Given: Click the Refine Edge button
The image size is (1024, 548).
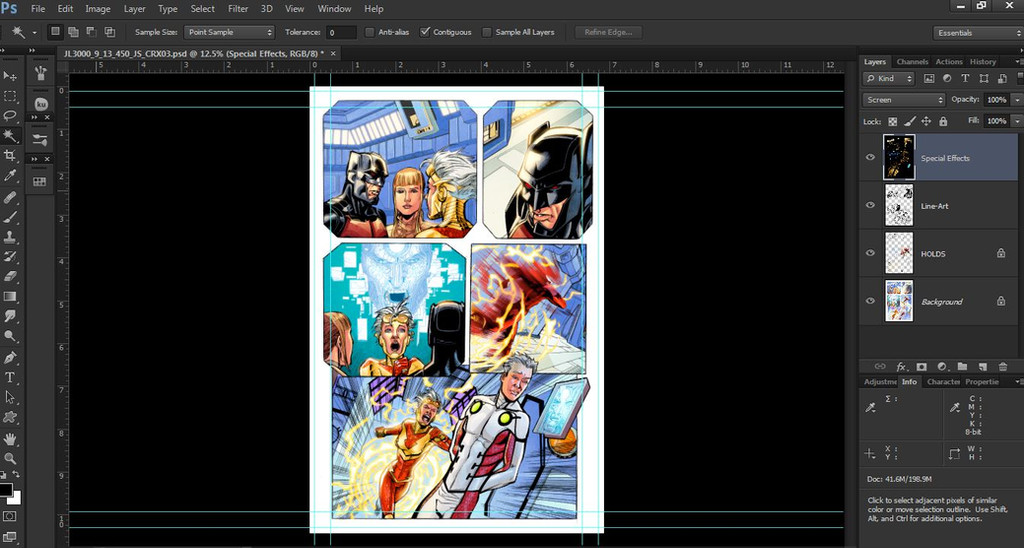Looking at the screenshot, I should point(609,32).
